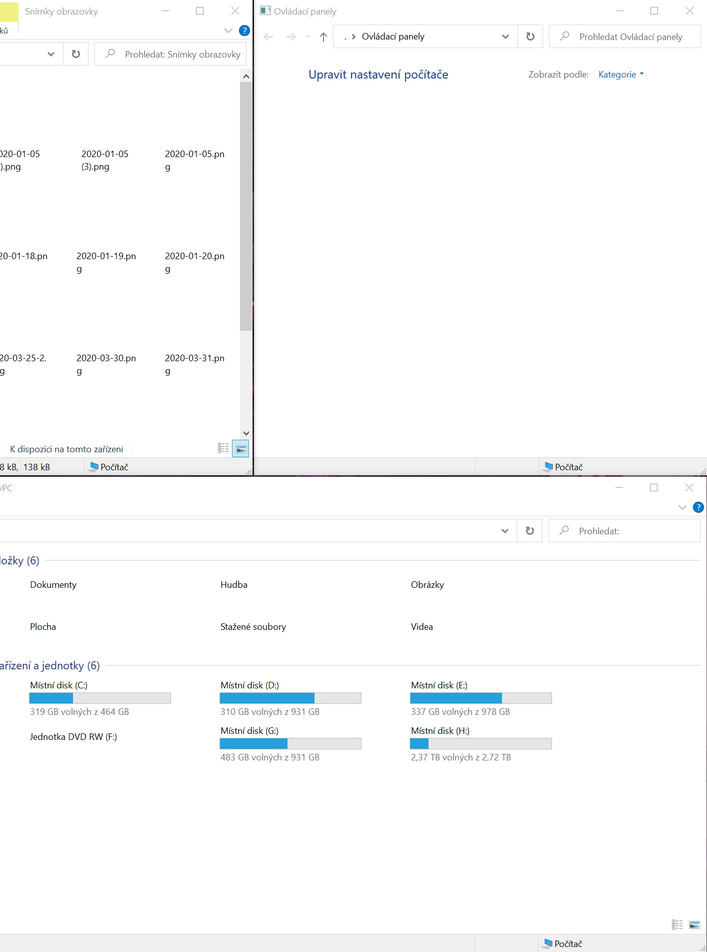
Task: Collapse Zařízení a jednotky (6) group header
Action: pyautogui.click(x=50, y=665)
